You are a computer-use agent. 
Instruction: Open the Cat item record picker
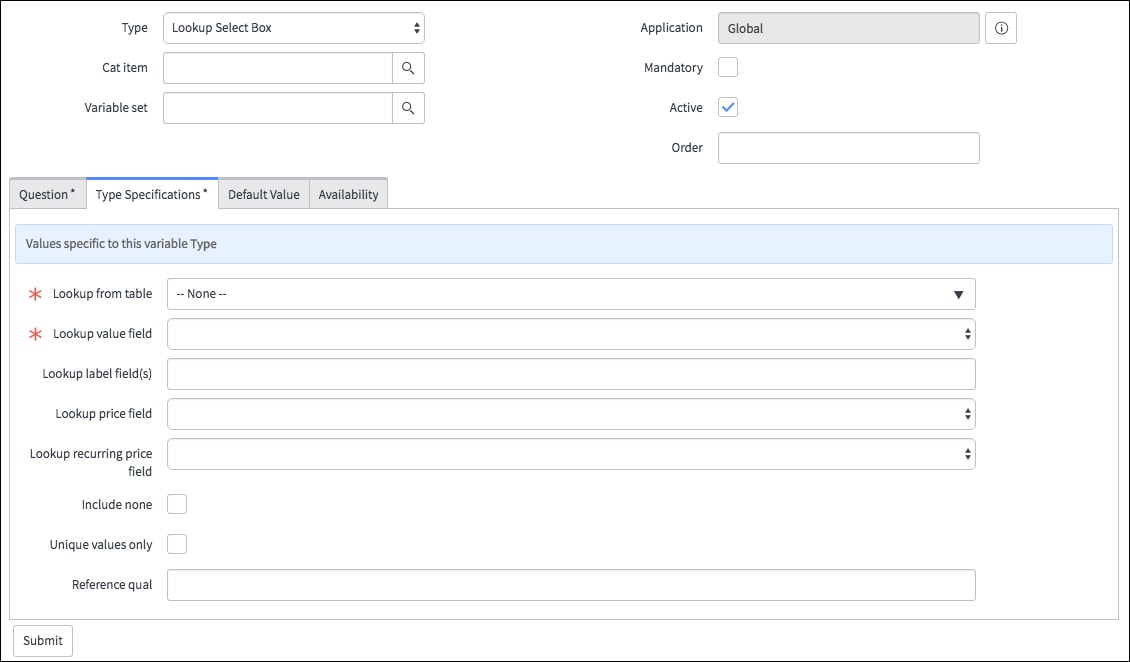pyautogui.click(x=408, y=67)
